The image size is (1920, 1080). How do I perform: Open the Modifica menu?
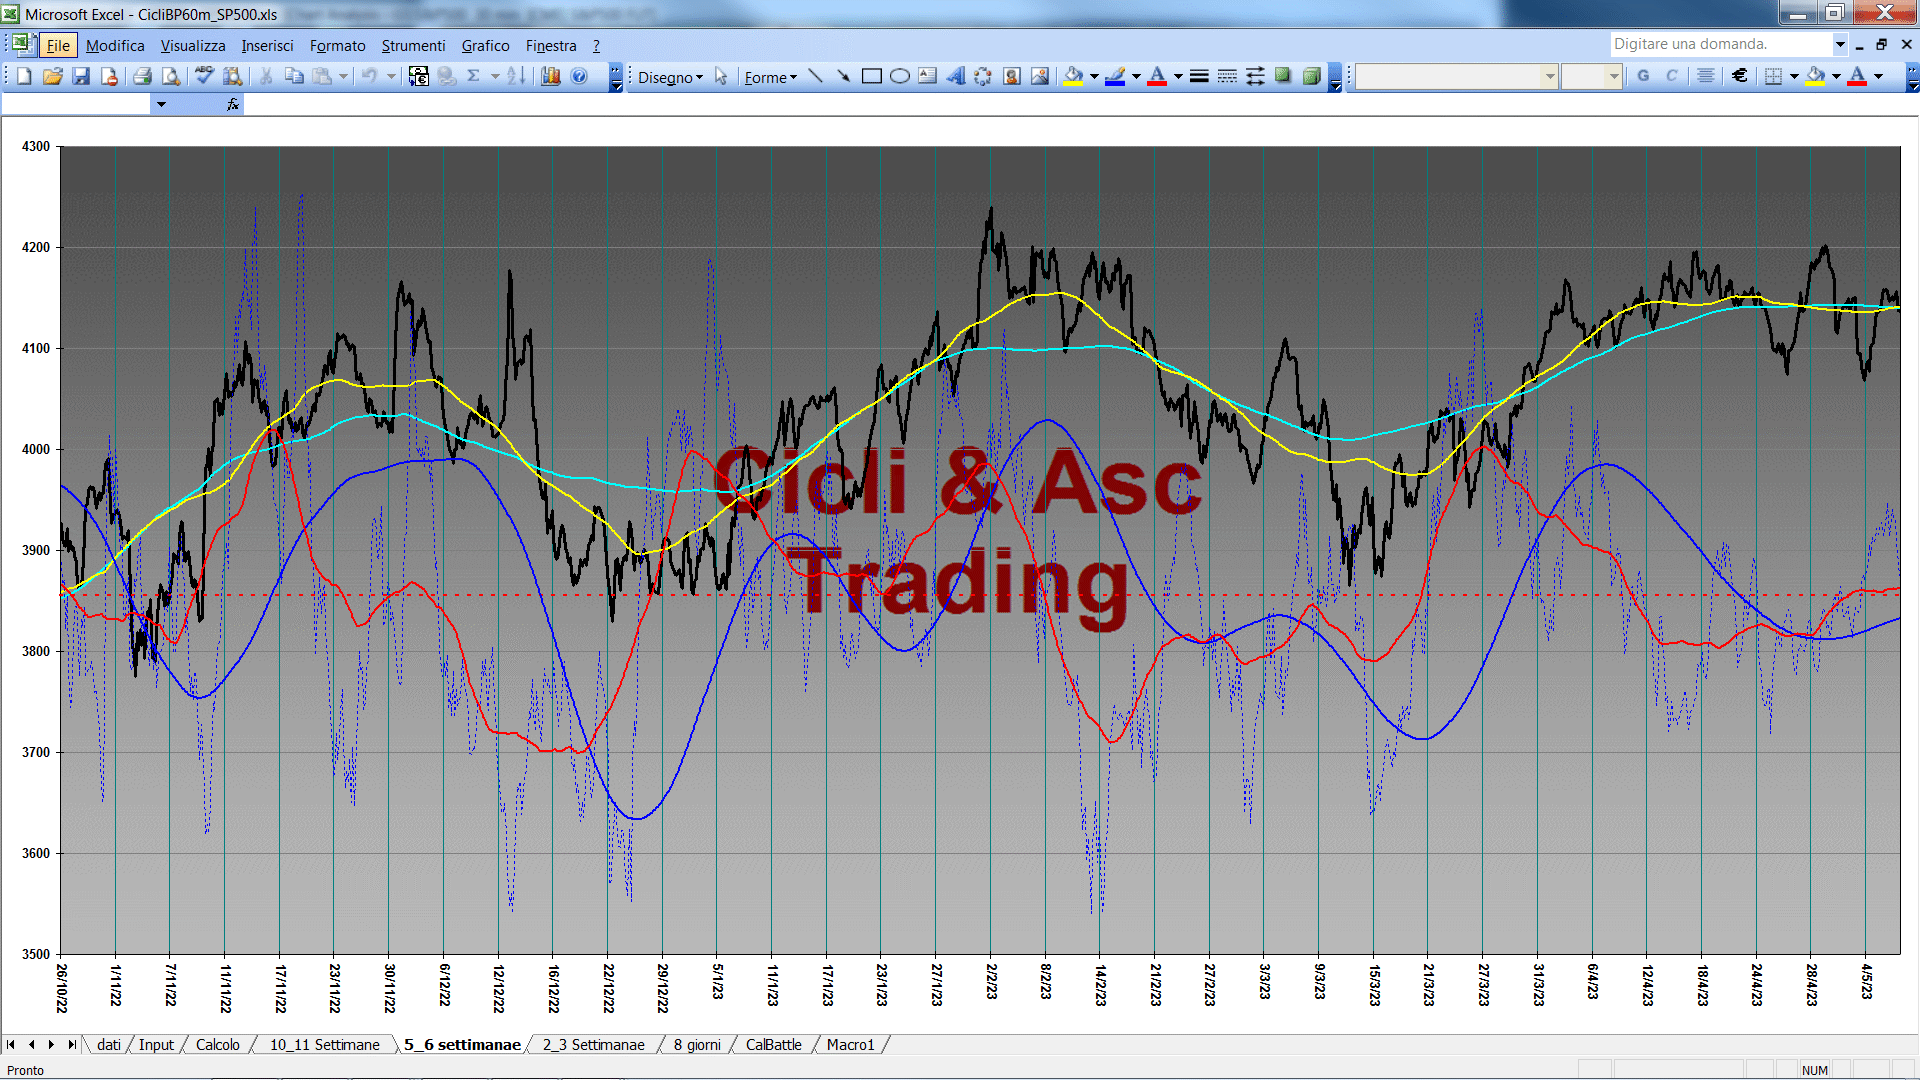(115, 46)
